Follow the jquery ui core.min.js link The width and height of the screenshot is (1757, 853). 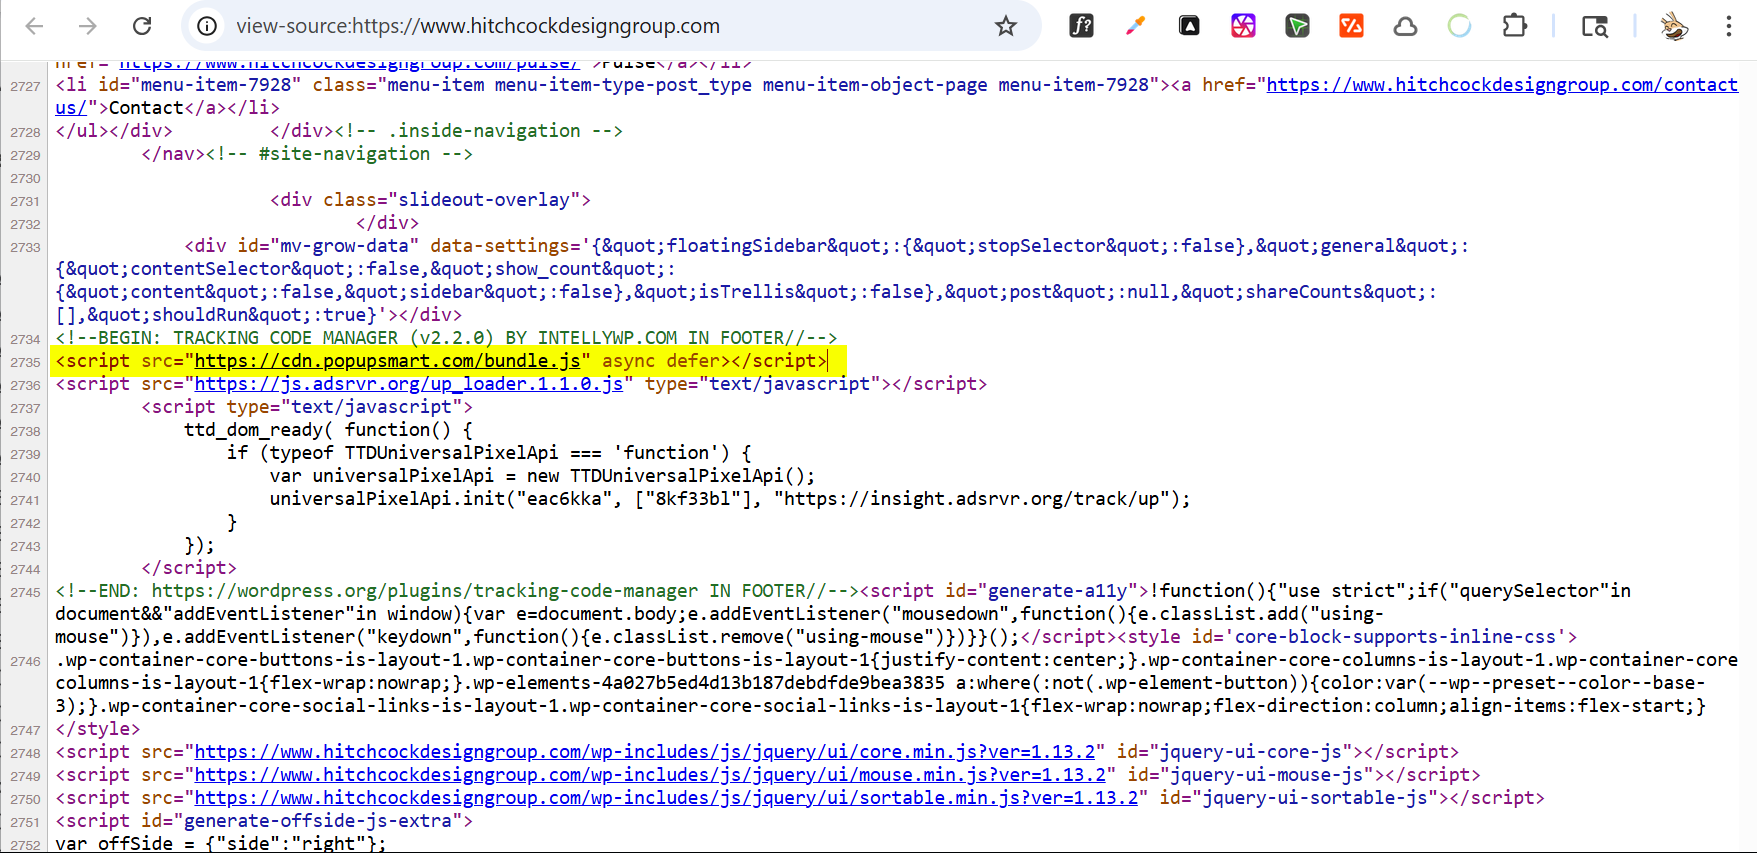pos(649,752)
